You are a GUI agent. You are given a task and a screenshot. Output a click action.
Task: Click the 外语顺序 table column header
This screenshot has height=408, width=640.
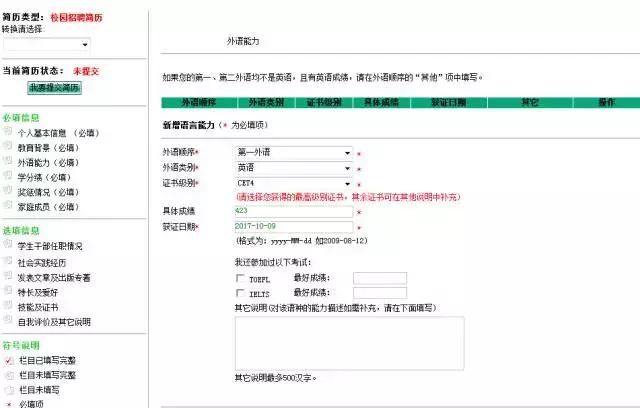199,102
